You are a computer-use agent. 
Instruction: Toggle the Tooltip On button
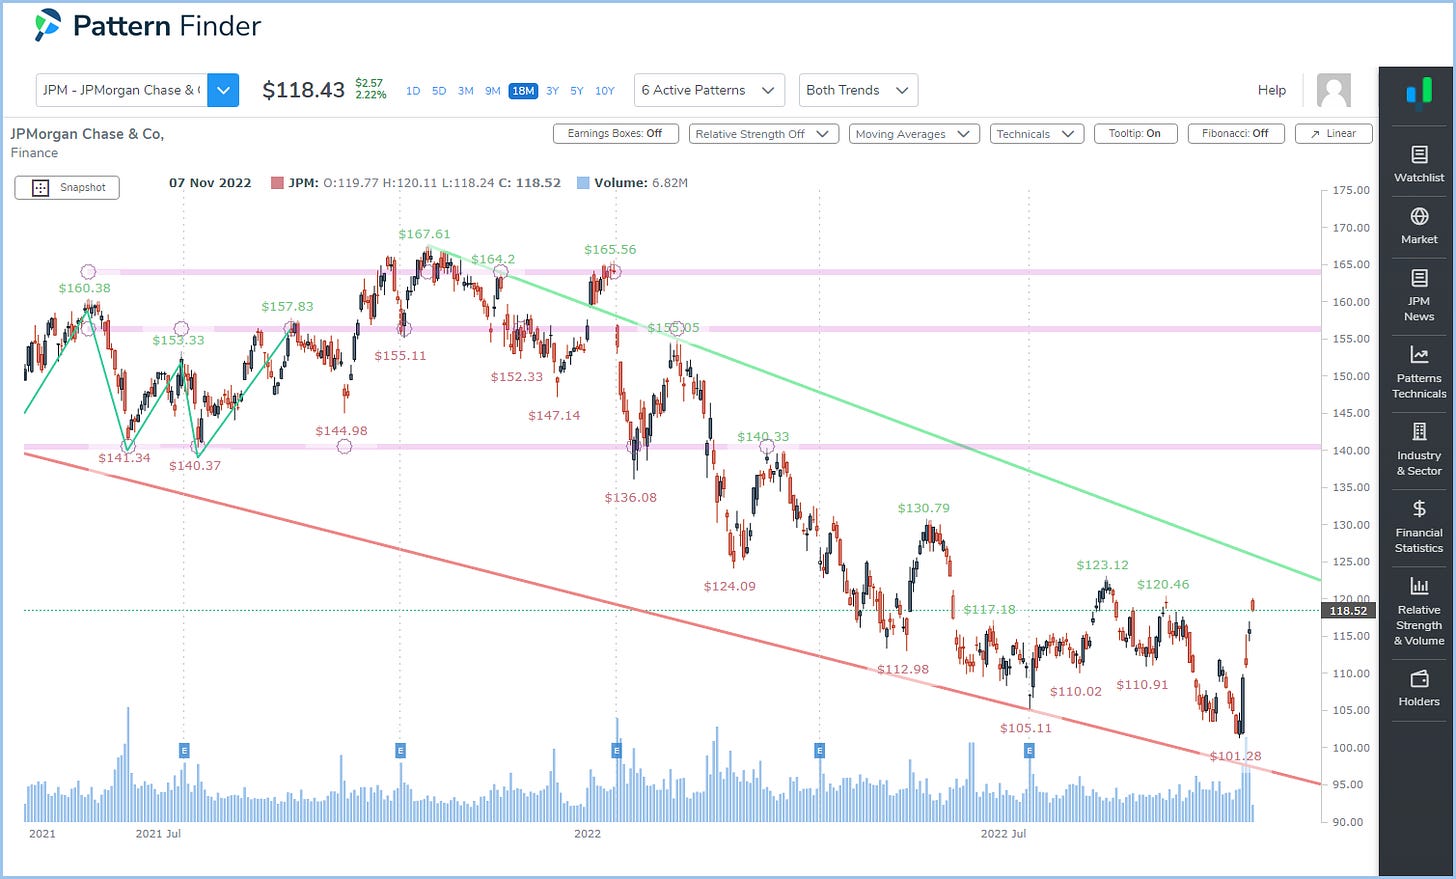pyautogui.click(x=1135, y=133)
